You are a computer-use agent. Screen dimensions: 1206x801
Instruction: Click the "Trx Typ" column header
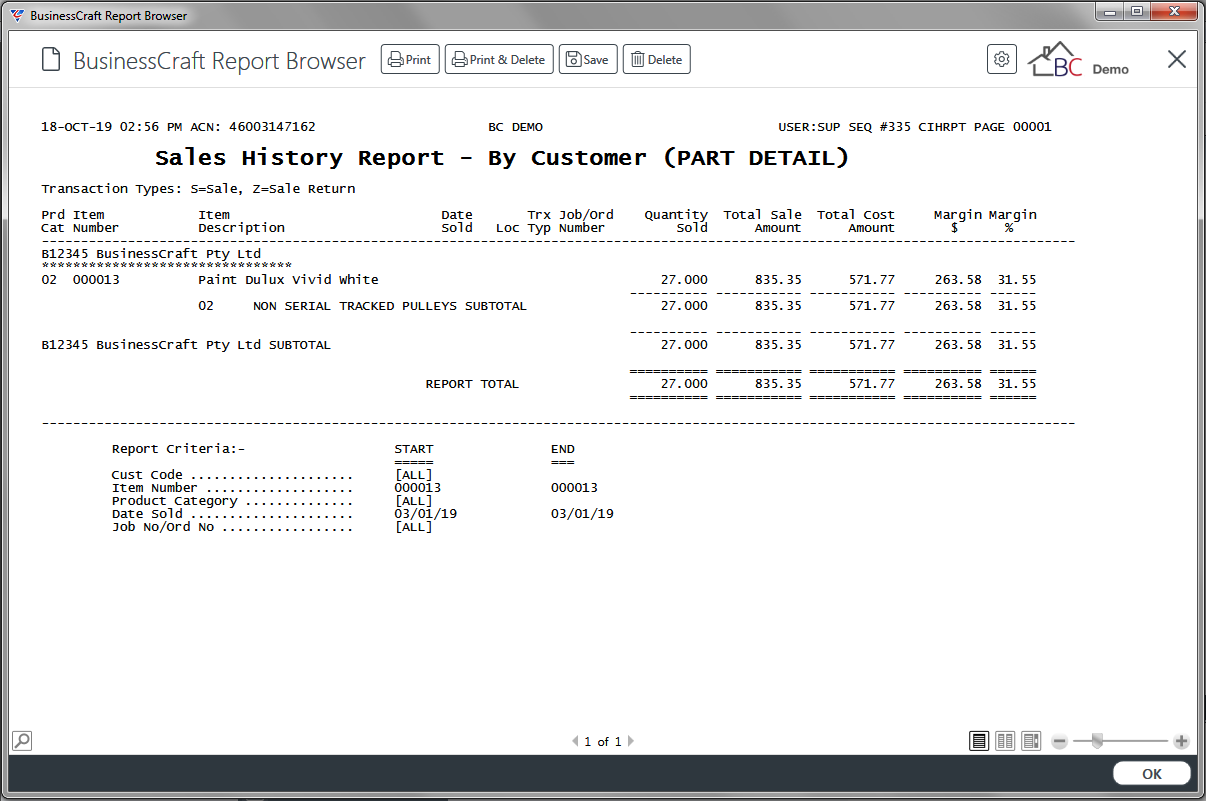tap(539, 221)
